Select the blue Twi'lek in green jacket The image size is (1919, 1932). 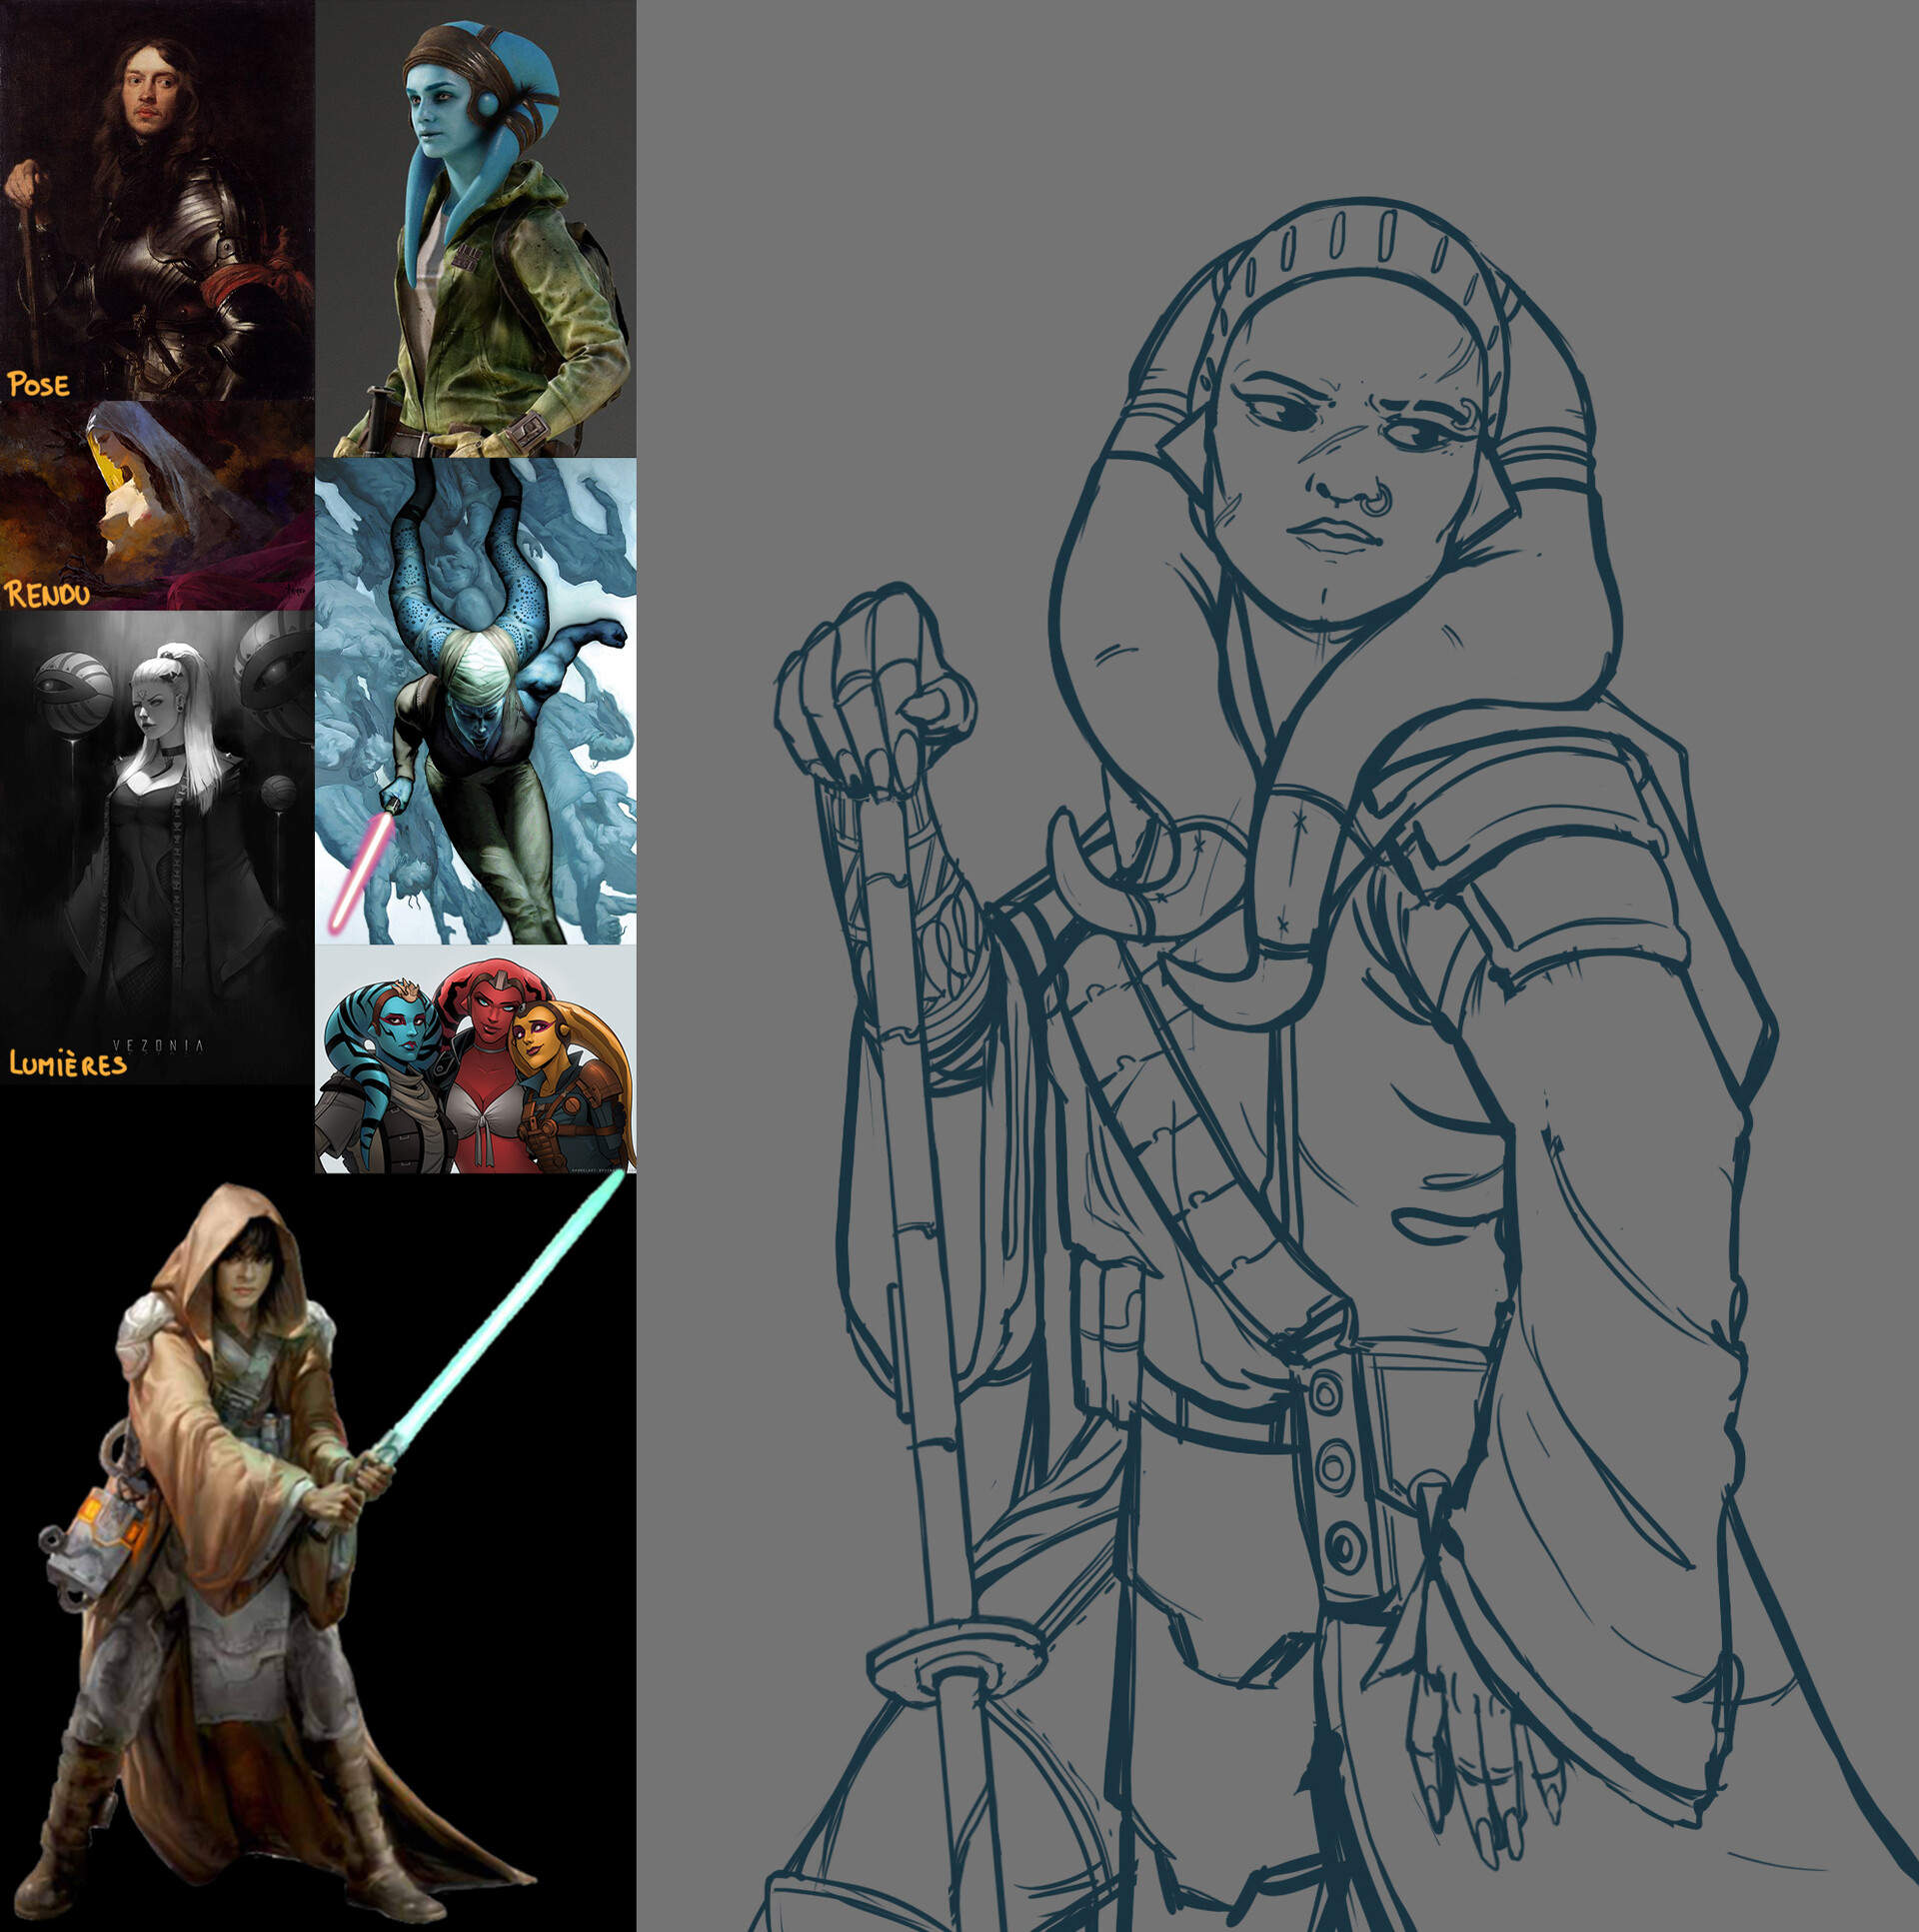coord(475,230)
